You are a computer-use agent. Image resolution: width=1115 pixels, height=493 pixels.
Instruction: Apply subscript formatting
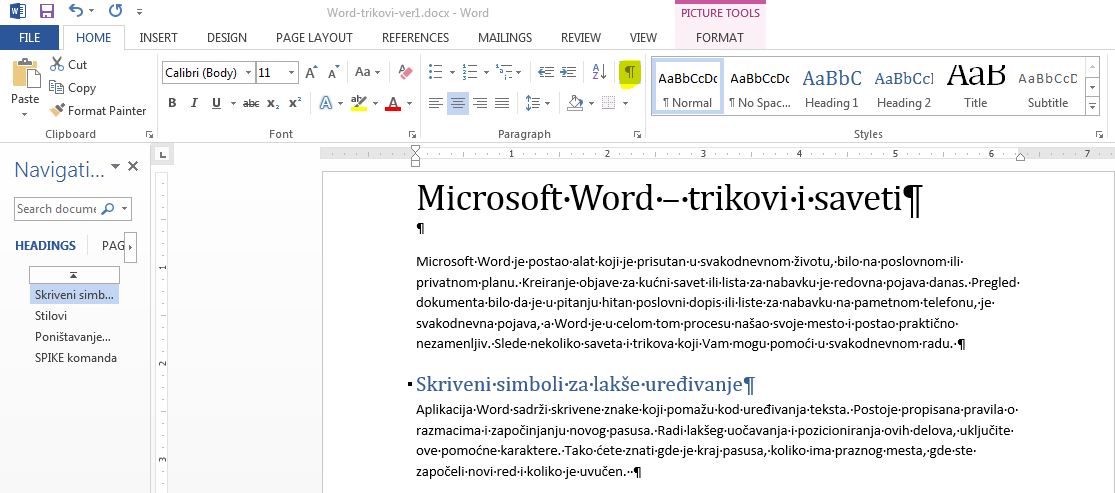(x=273, y=104)
